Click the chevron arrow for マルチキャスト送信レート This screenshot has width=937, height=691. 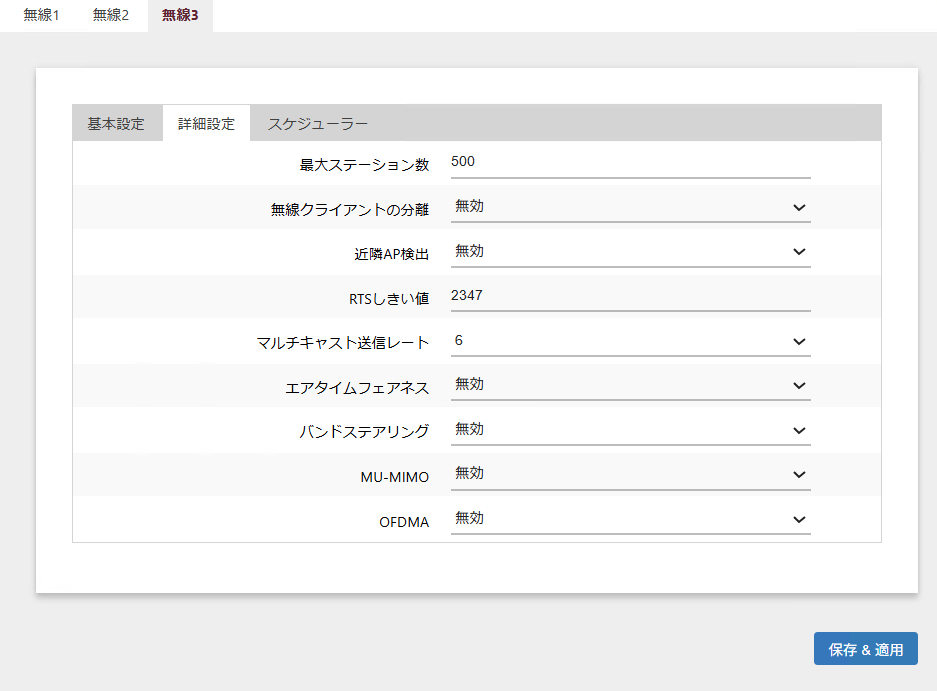(799, 342)
